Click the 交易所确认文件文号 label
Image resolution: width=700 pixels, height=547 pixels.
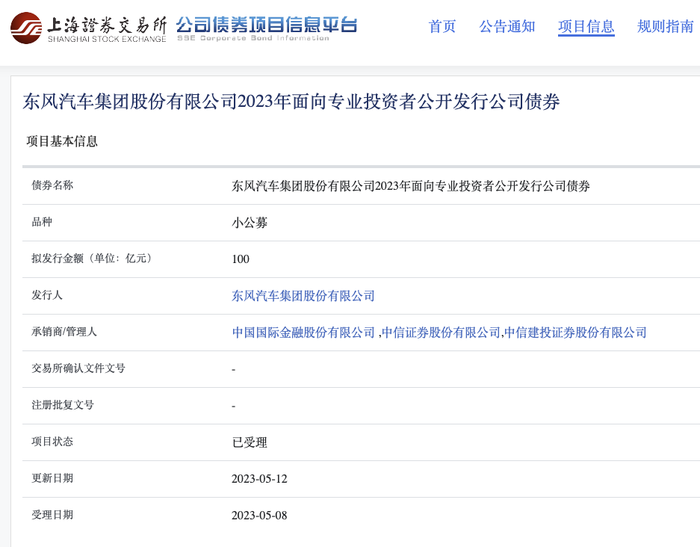click(78, 368)
